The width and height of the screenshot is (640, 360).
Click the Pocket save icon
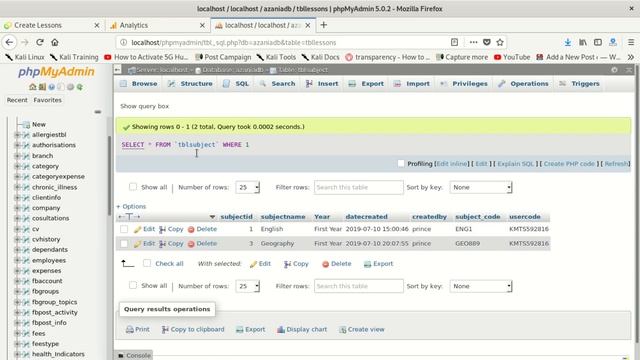[487, 42]
